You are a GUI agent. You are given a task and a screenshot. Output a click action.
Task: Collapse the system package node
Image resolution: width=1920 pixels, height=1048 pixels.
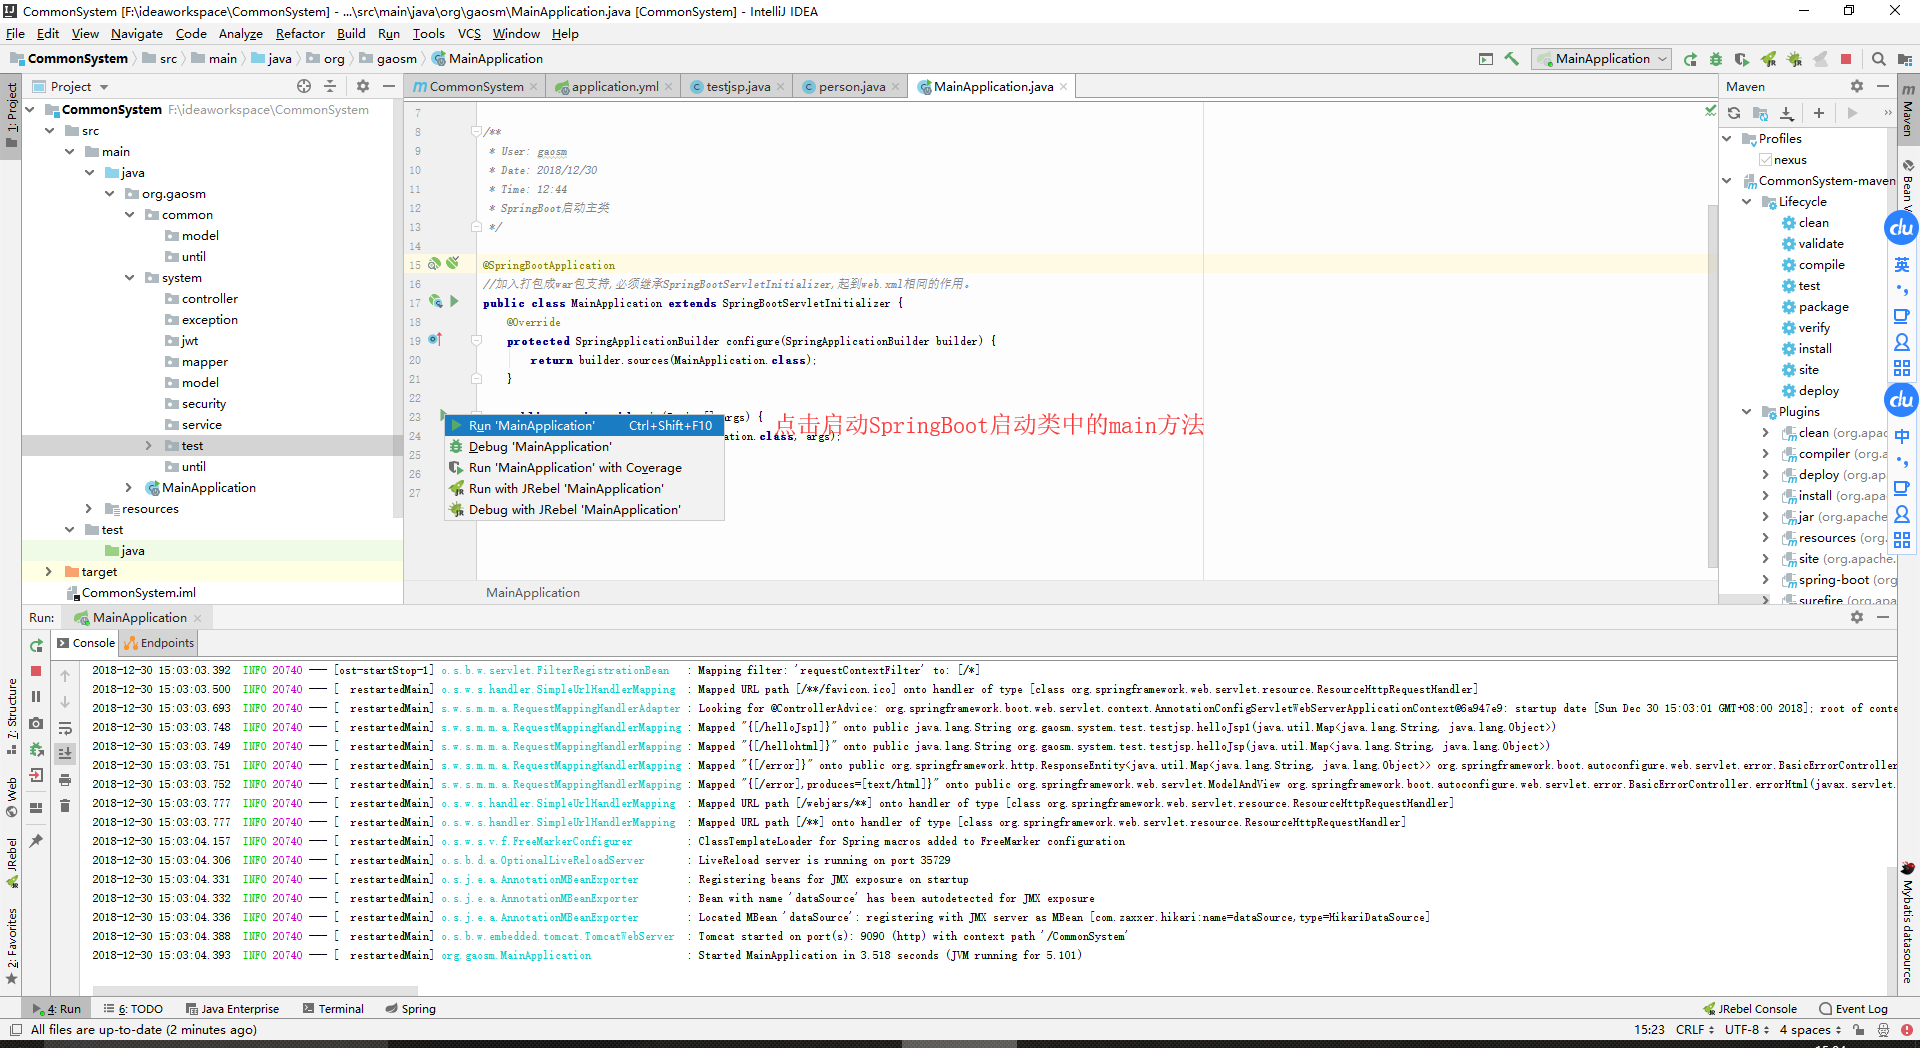point(129,278)
